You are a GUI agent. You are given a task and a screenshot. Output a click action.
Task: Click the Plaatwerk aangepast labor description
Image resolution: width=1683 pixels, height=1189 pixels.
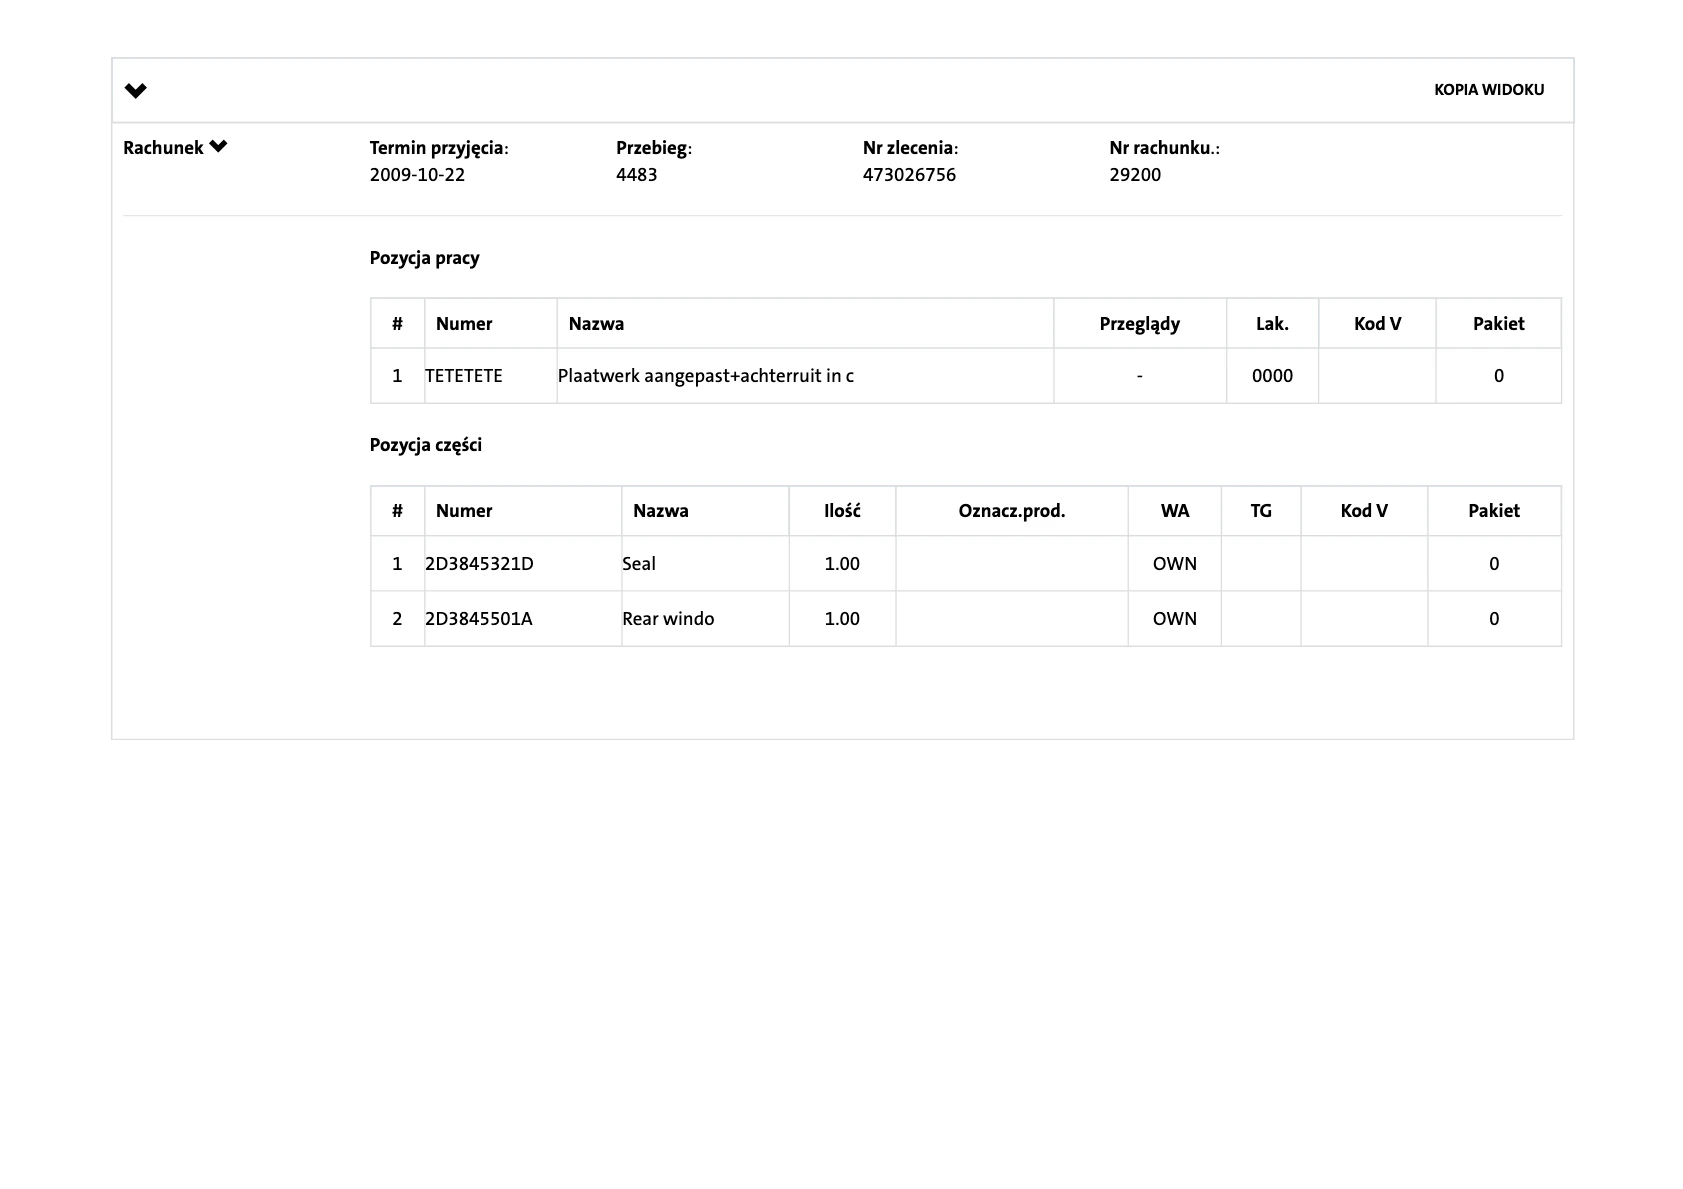click(705, 376)
